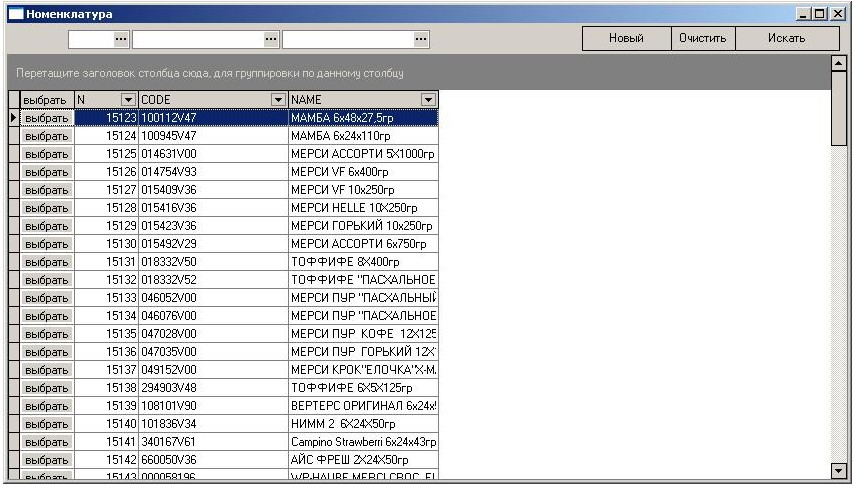The height and width of the screenshot is (488, 854).
Task: Click выбрать for МЕРСИ АССОРТИ 5X1000гр row
Action: click(x=46, y=154)
